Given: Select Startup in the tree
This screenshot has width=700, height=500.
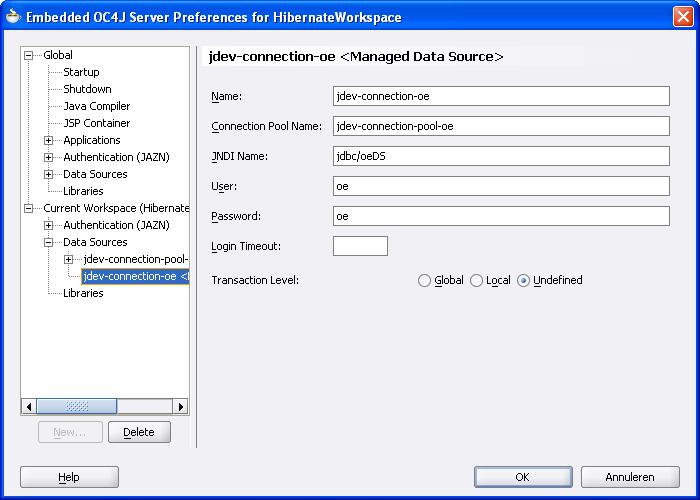Looking at the screenshot, I should (81, 72).
